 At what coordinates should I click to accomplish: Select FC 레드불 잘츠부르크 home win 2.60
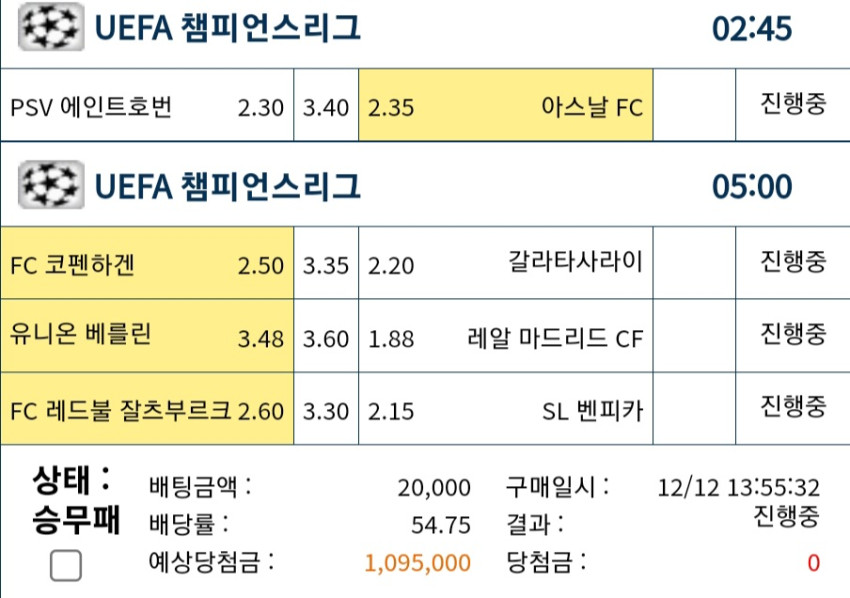click(x=147, y=408)
